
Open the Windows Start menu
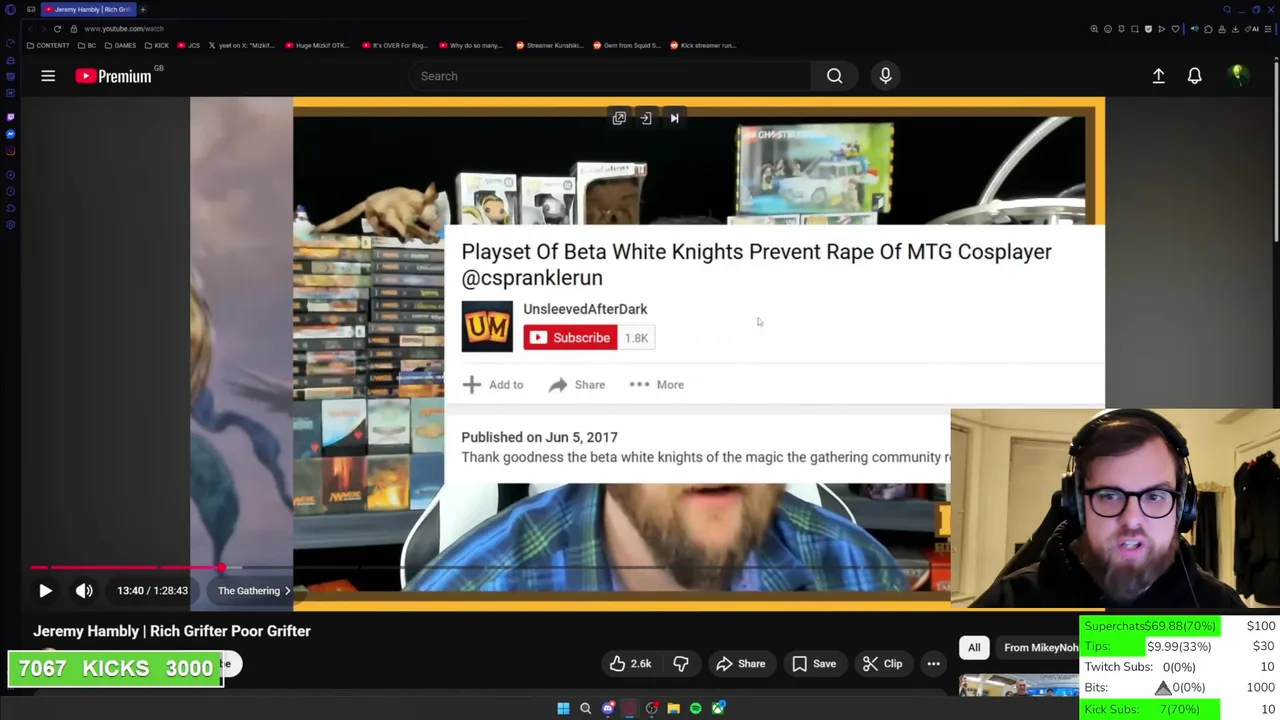tap(563, 709)
